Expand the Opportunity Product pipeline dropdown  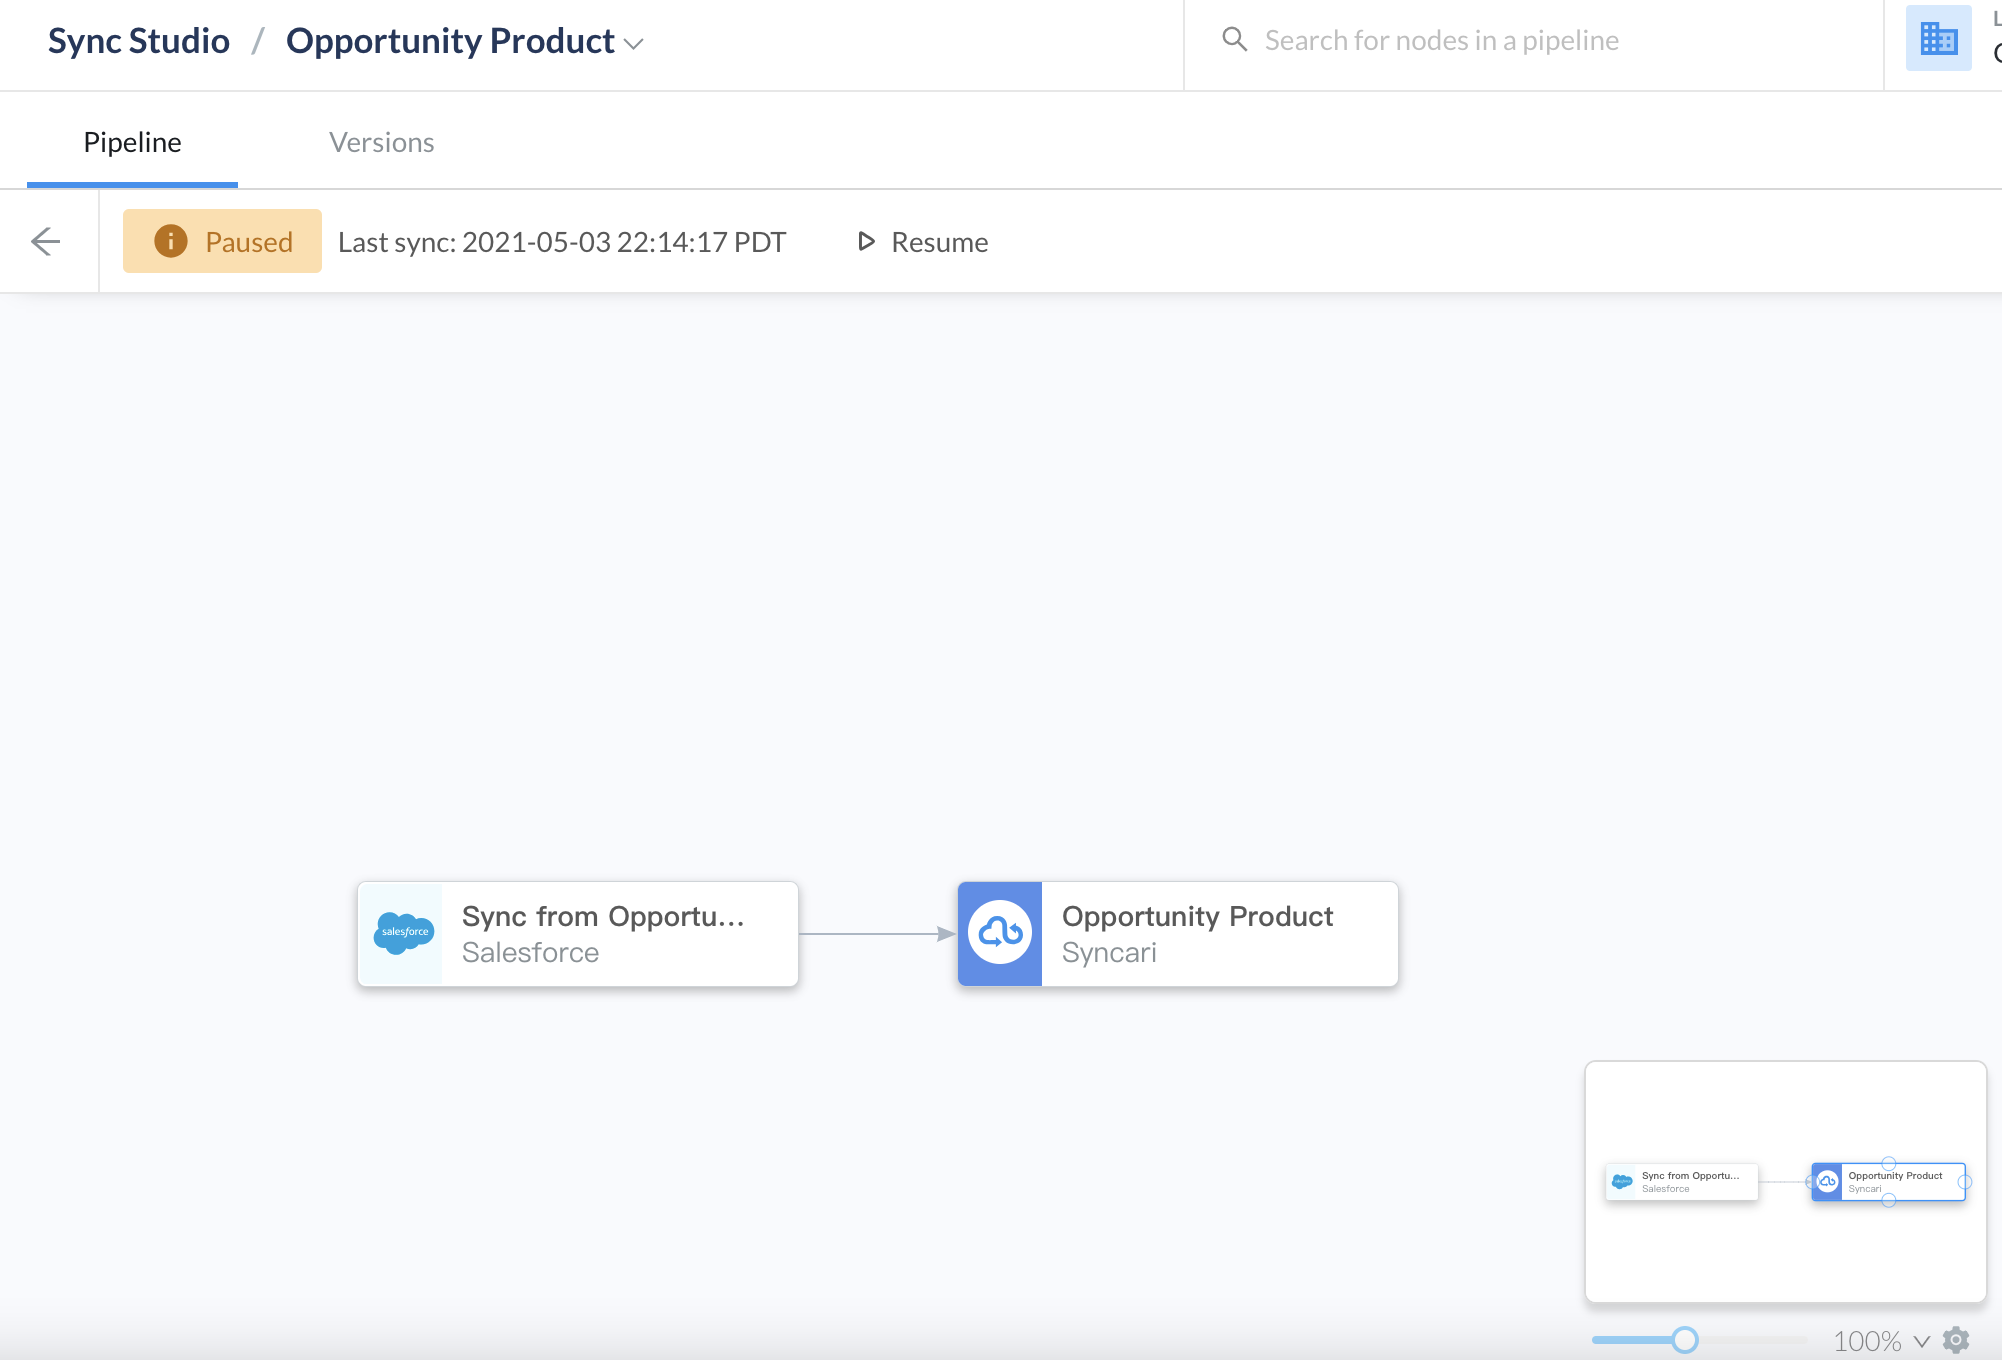[x=634, y=43]
